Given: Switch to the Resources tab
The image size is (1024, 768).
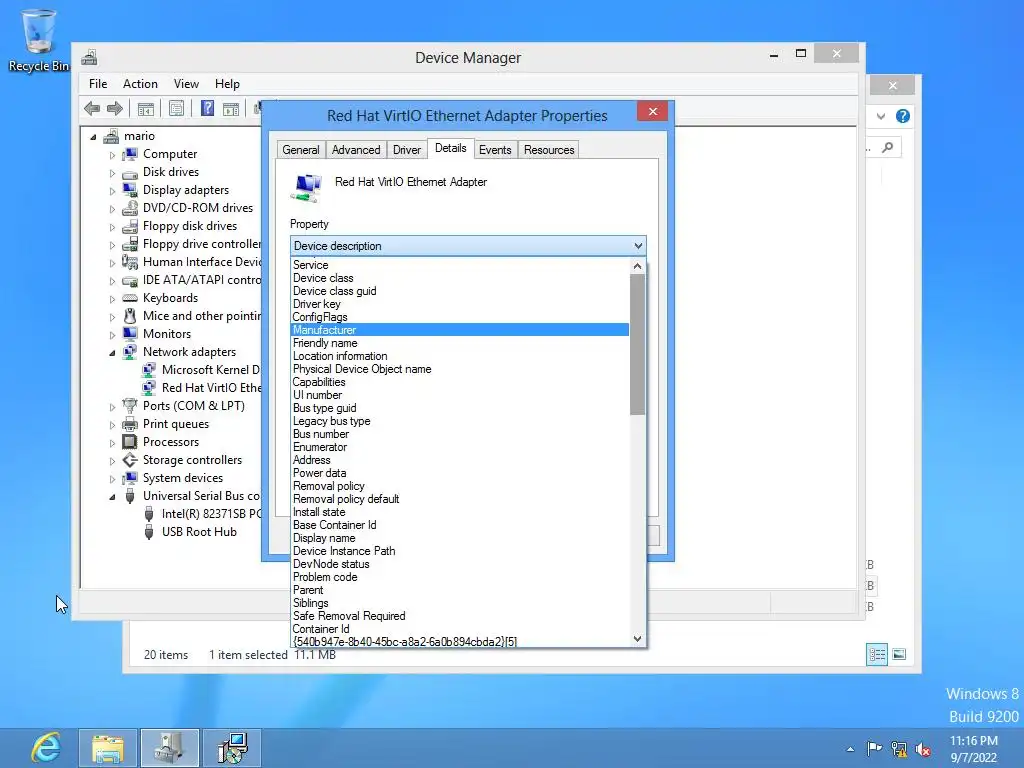Looking at the screenshot, I should pyautogui.click(x=549, y=150).
